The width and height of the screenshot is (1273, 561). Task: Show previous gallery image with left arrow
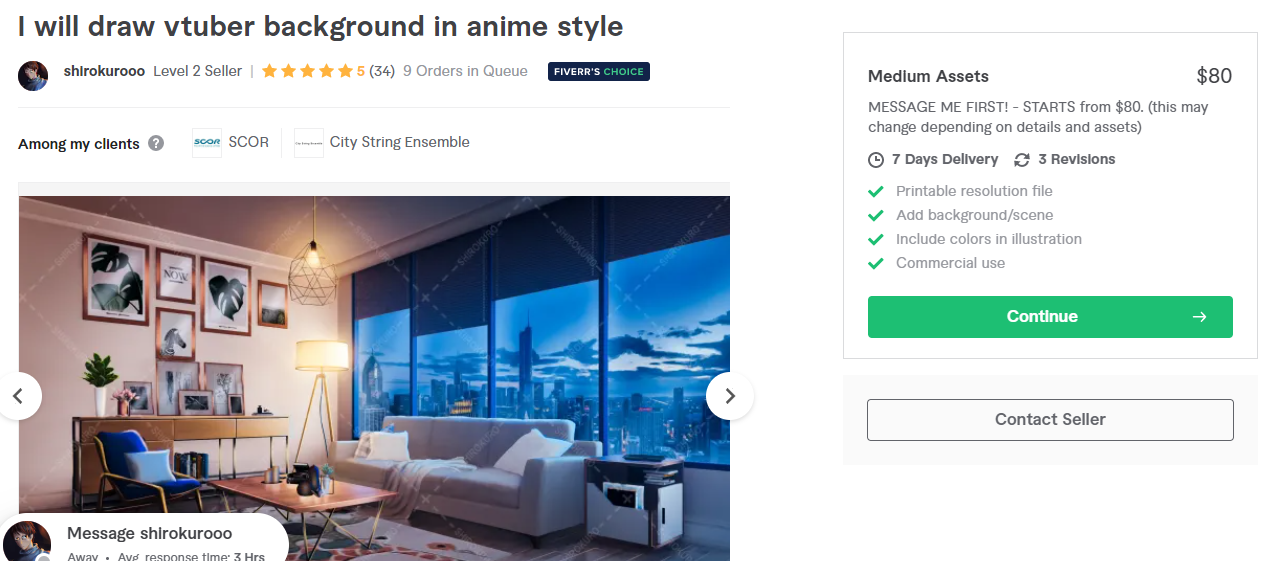pyautogui.click(x=18, y=396)
